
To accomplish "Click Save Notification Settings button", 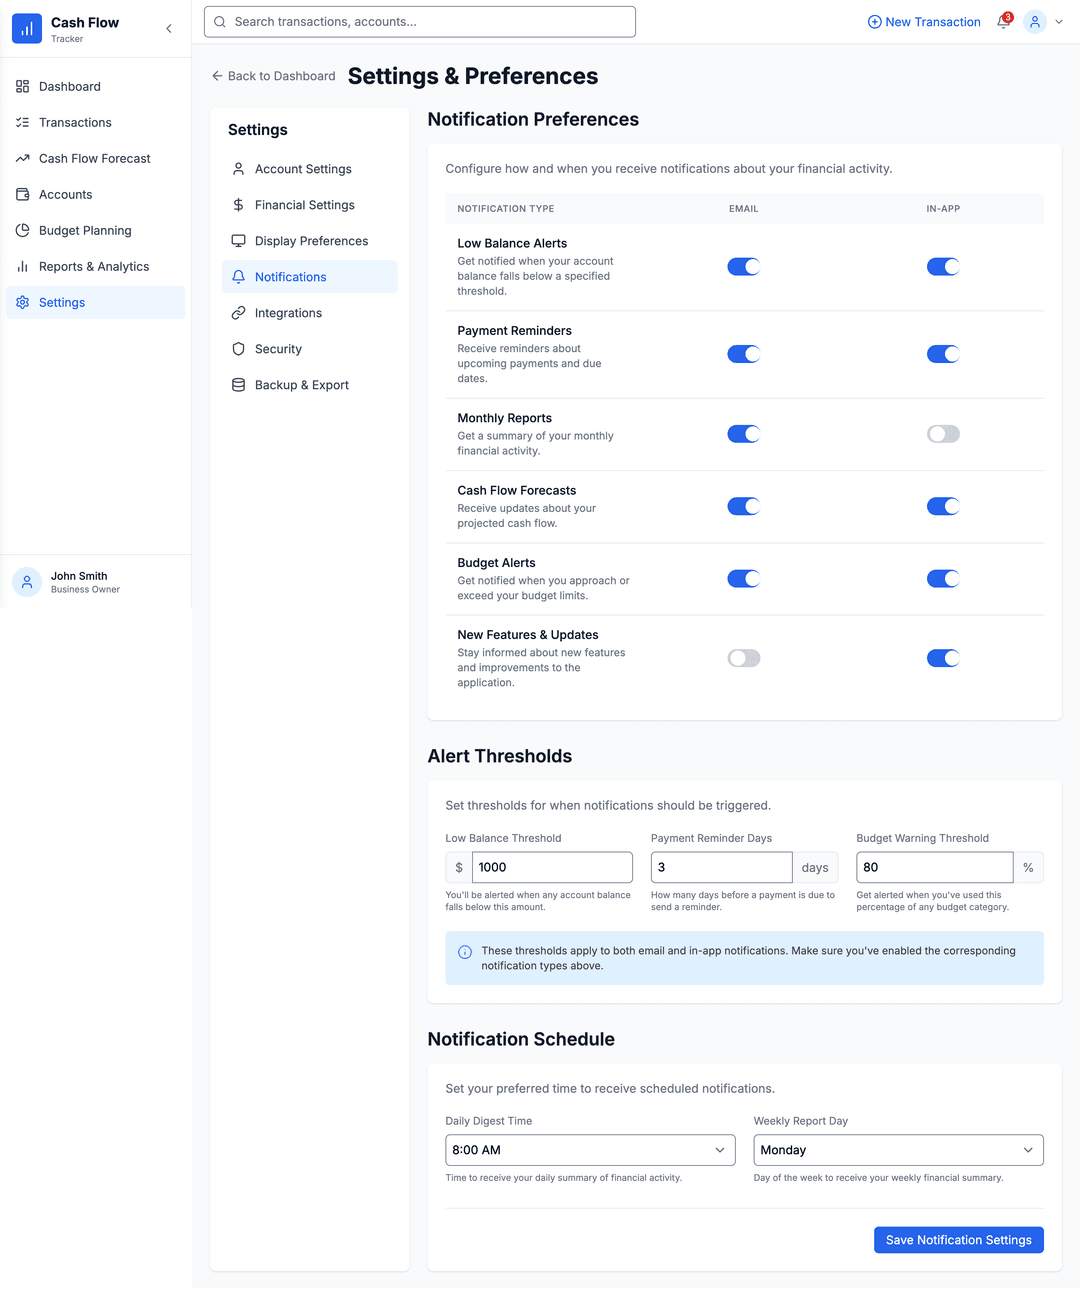I will click(958, 1240).
